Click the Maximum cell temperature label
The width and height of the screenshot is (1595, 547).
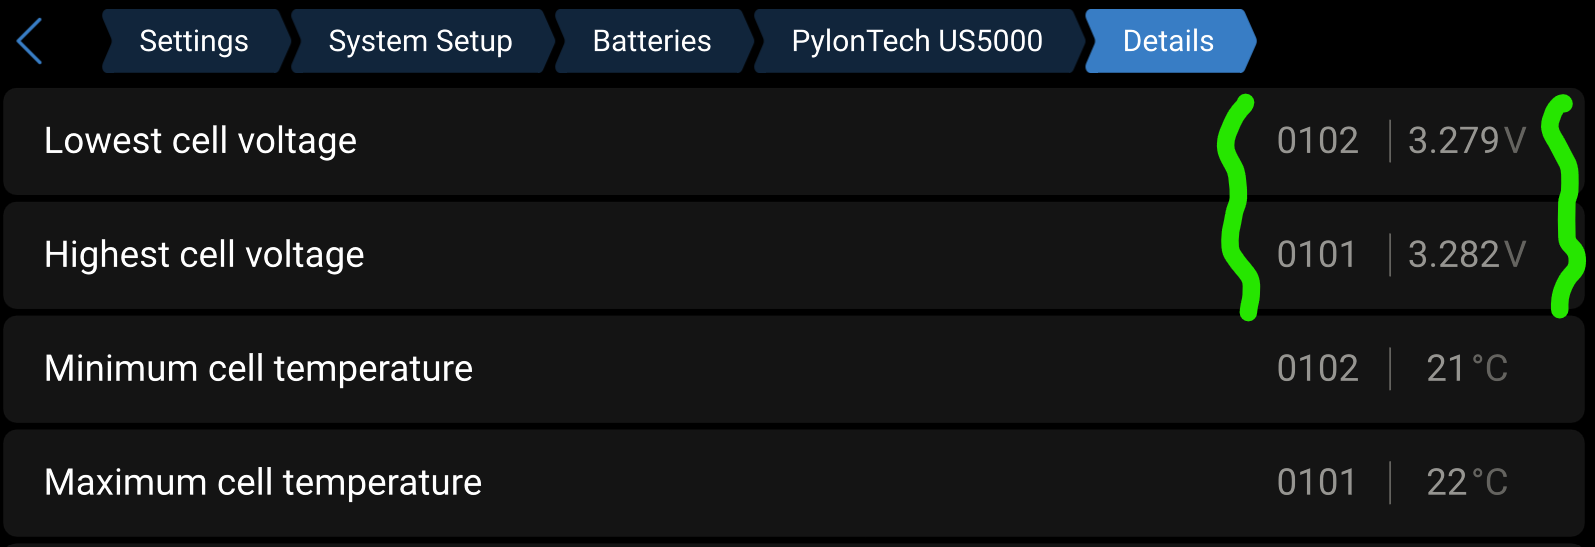(263, 483)
